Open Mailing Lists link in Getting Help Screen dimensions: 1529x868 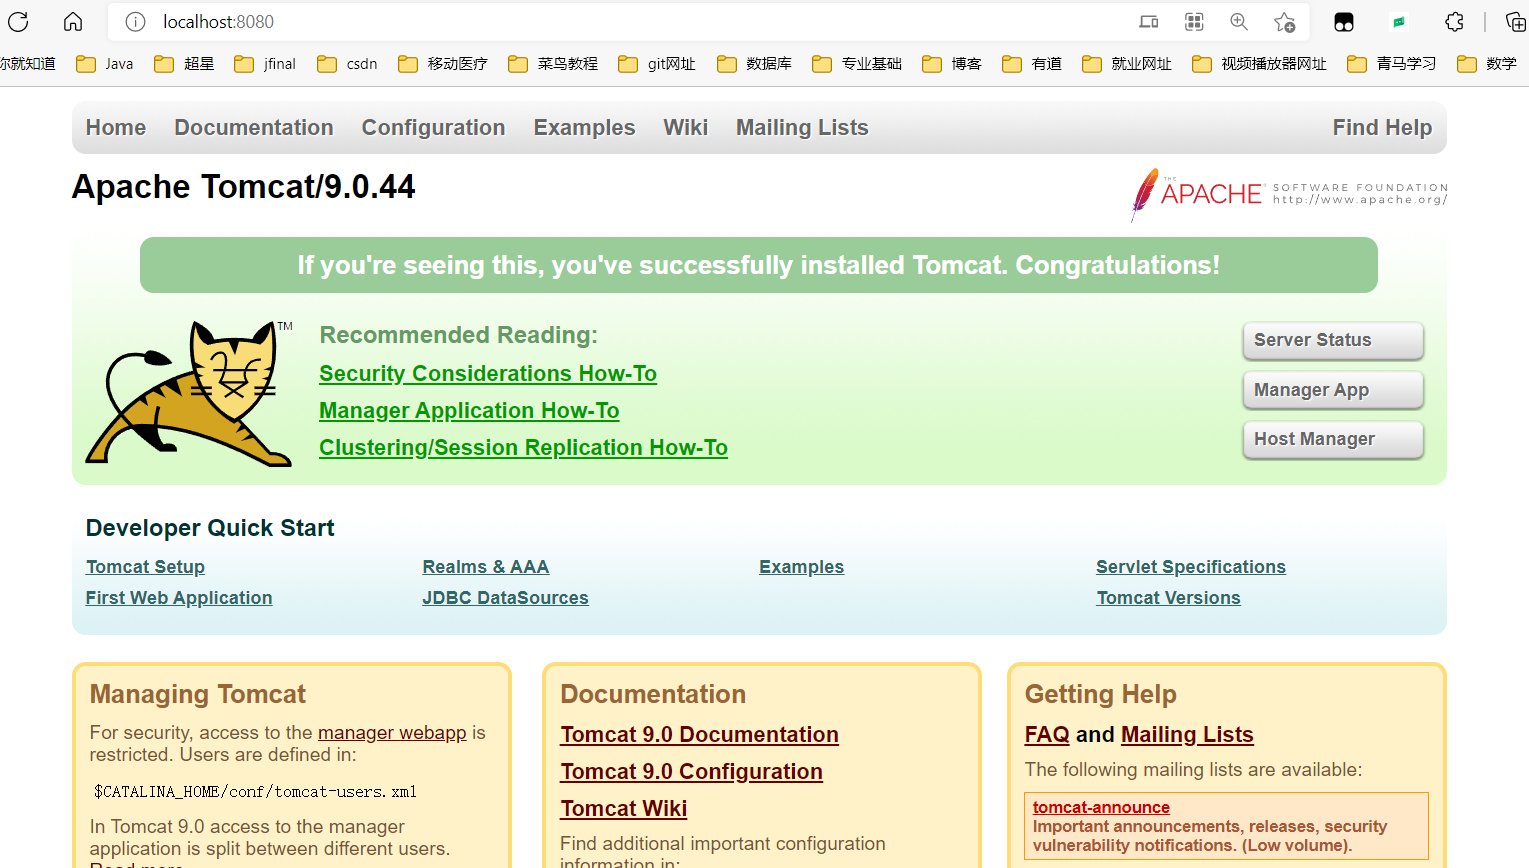[1187, 735]
